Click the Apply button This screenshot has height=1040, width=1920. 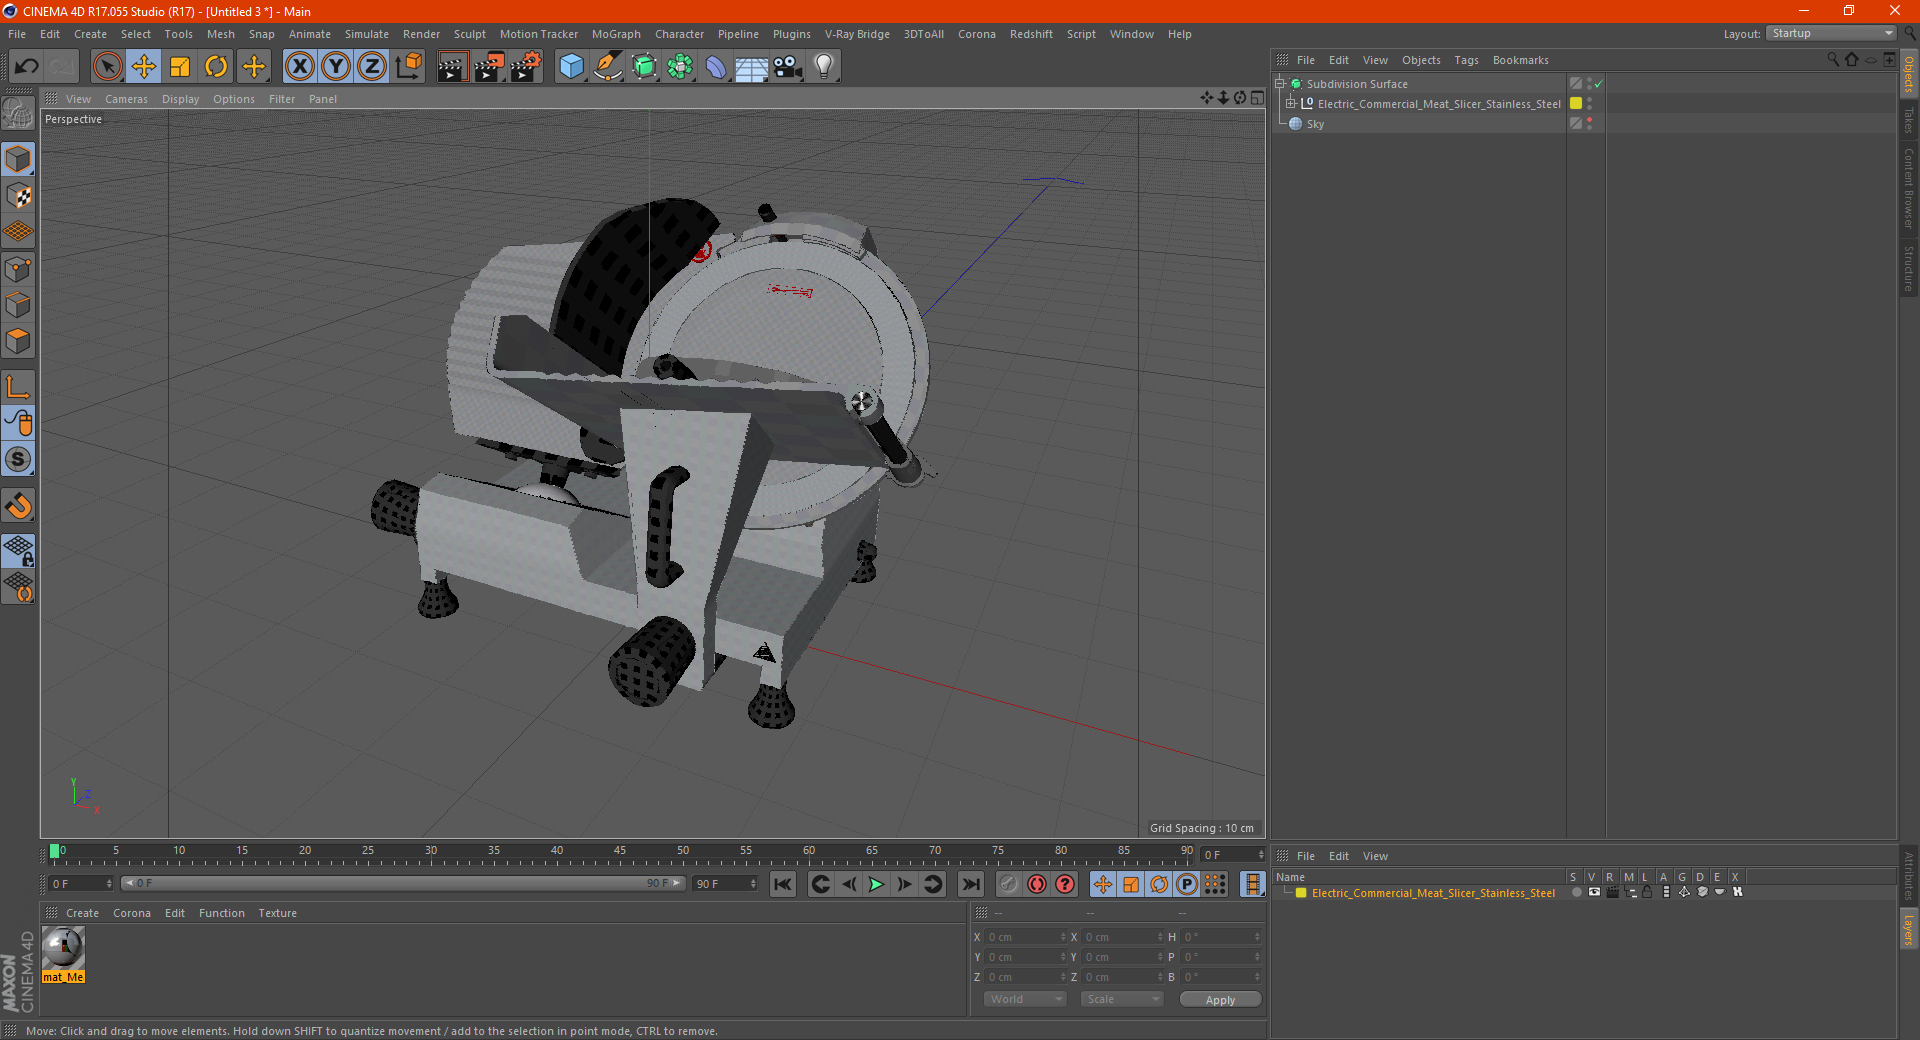[x=1220, y=1000]
